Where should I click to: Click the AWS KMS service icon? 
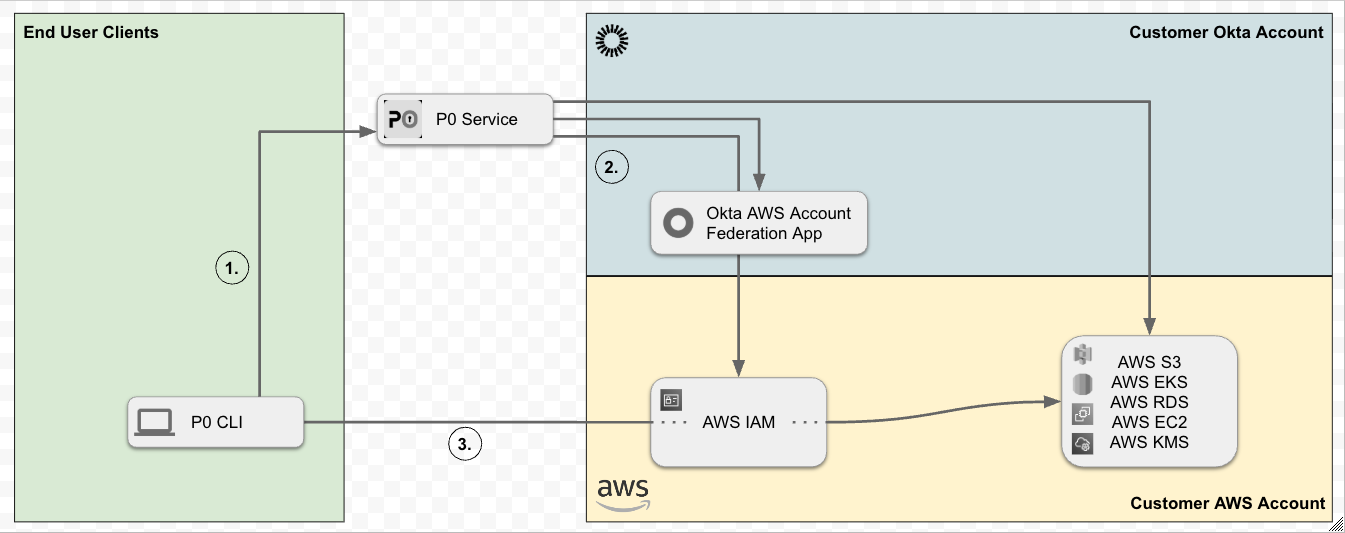[x=1083, y=443]
